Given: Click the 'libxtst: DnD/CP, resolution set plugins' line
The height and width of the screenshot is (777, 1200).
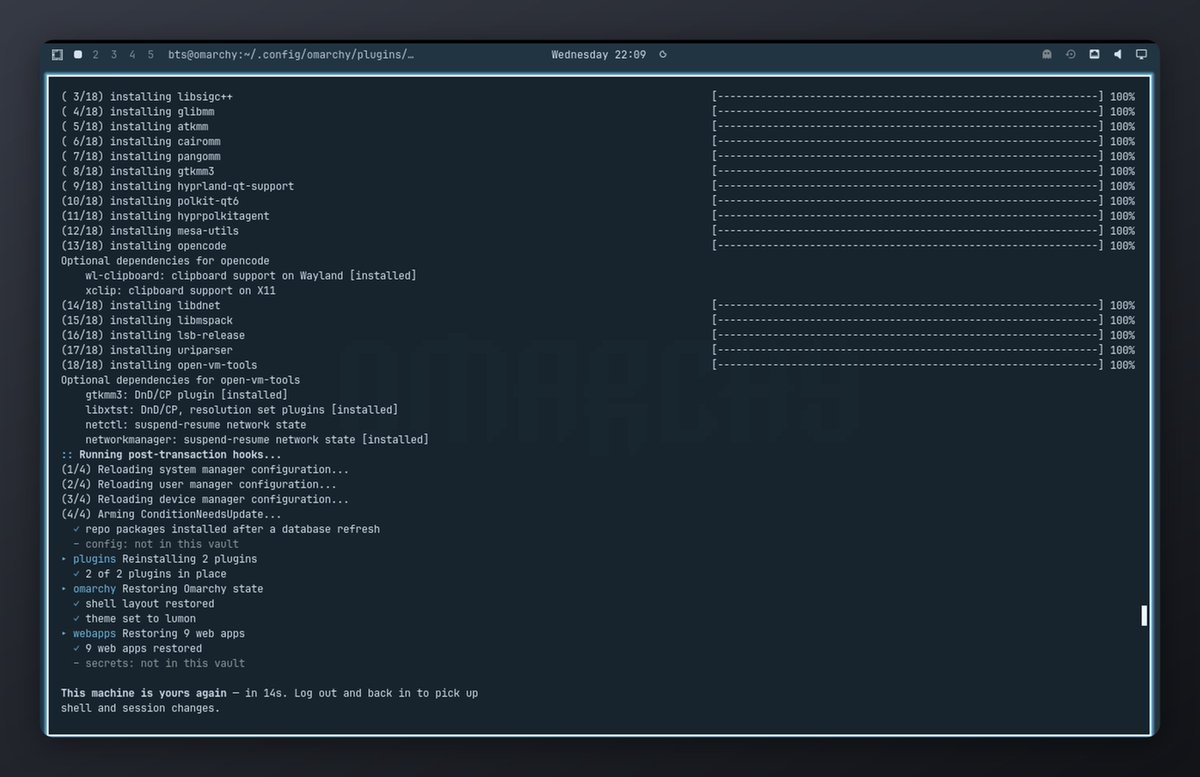Looking at the screenshot, I should tap(241, 410).
